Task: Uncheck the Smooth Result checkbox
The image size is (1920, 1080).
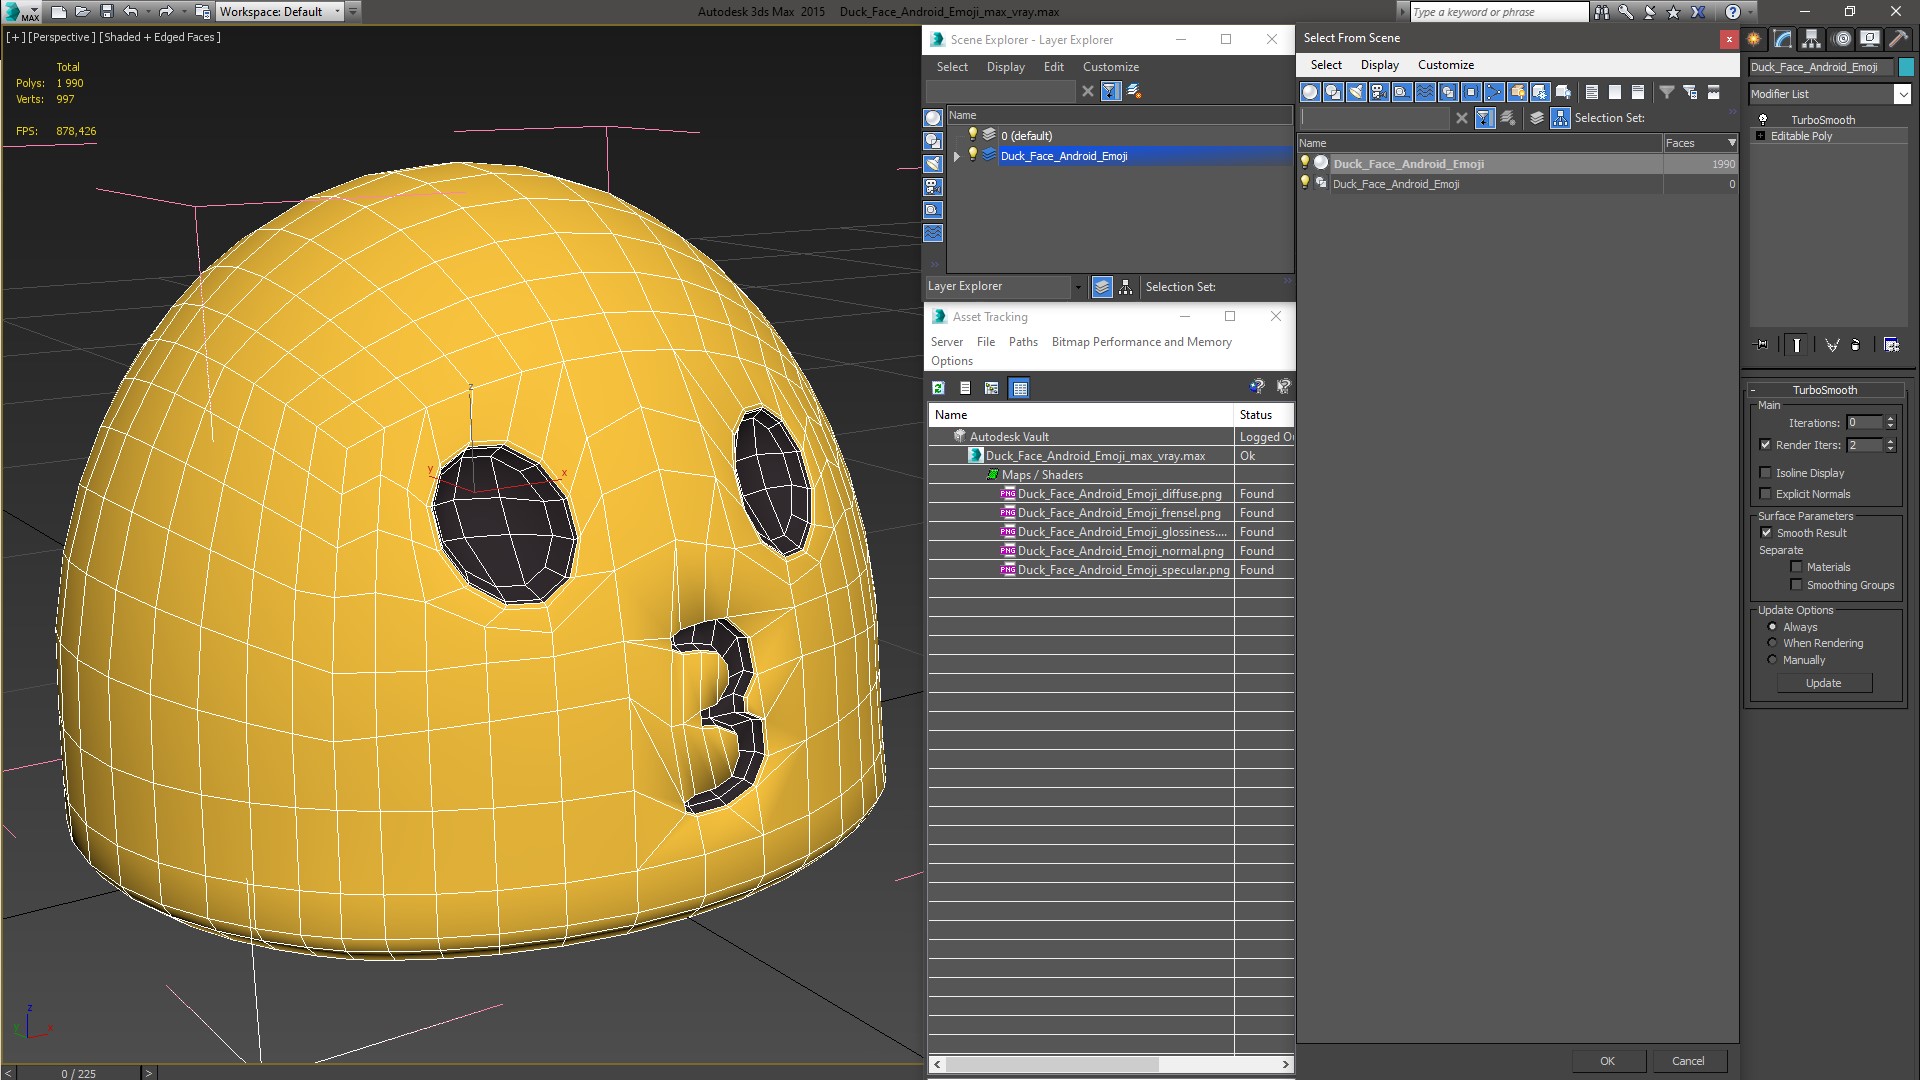Action: 1766,533
